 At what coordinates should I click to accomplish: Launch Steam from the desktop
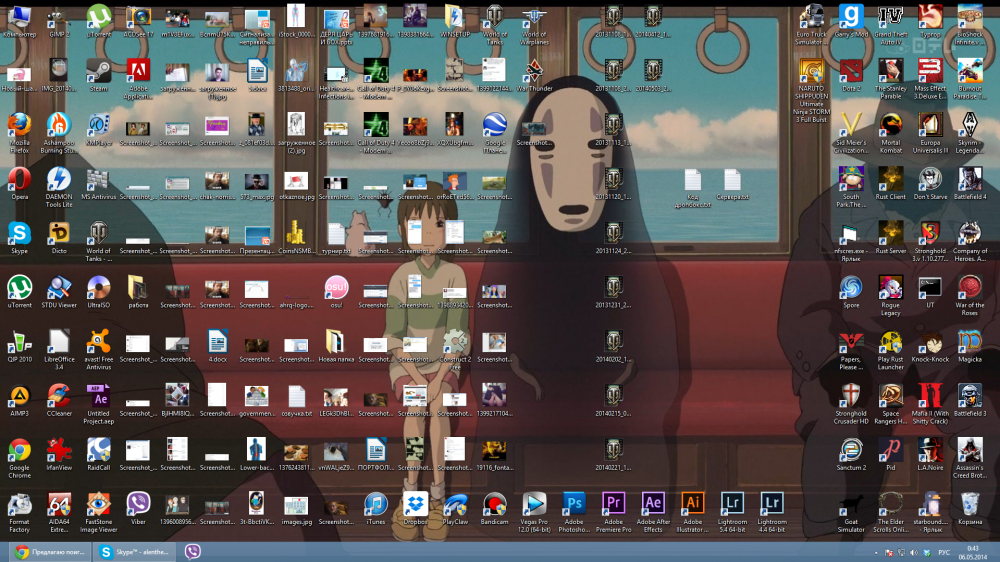point(98,76)
